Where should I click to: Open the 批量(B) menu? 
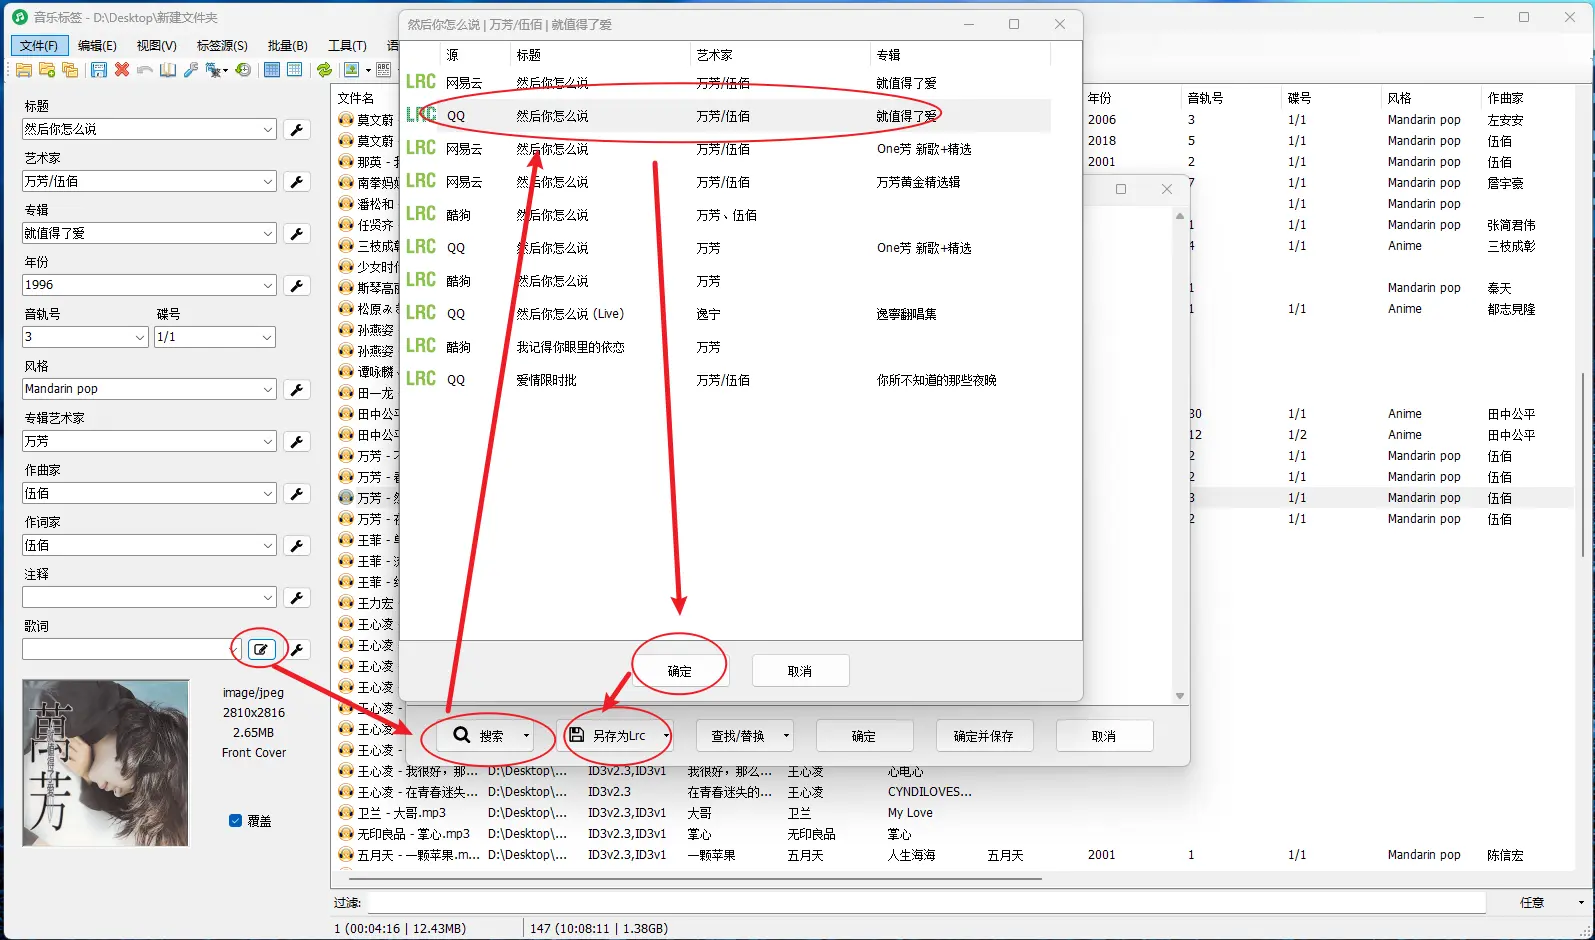point(287,45)
